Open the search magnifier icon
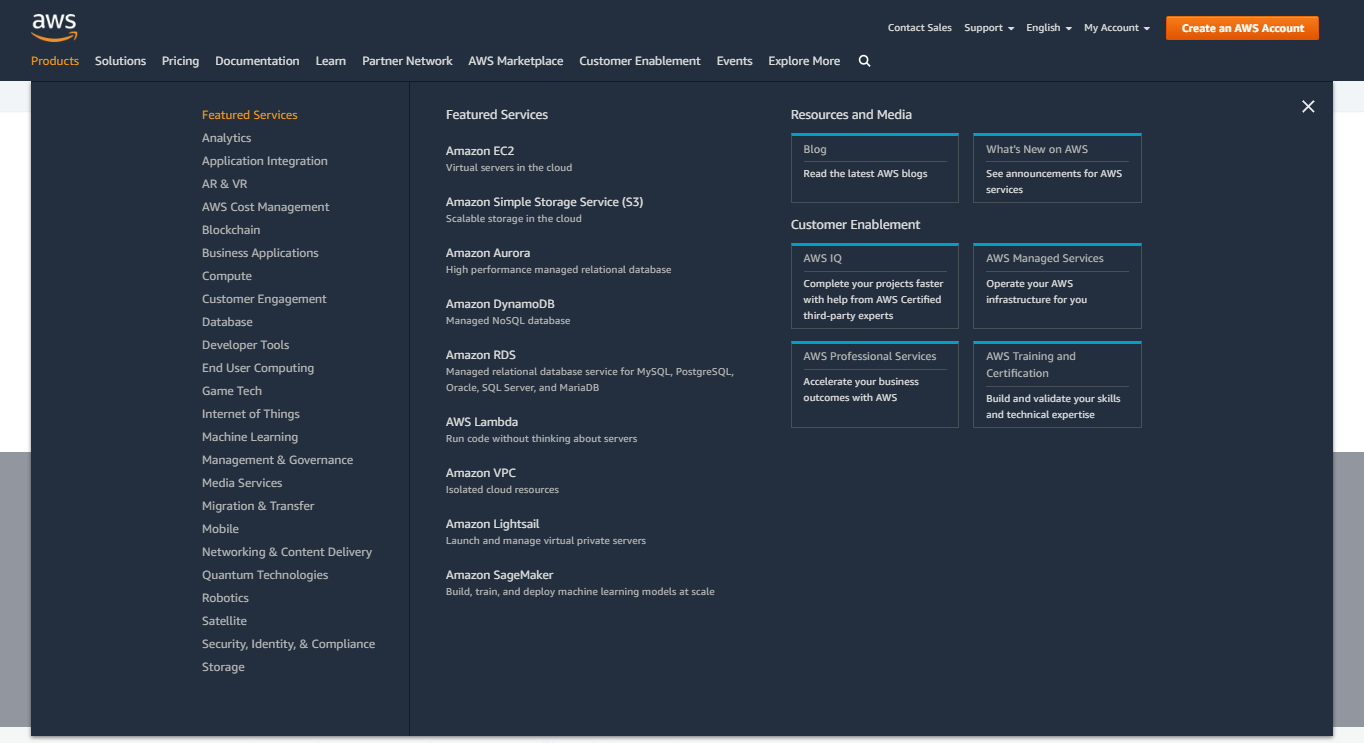1364x743 pixels. (x=864, y=61)
